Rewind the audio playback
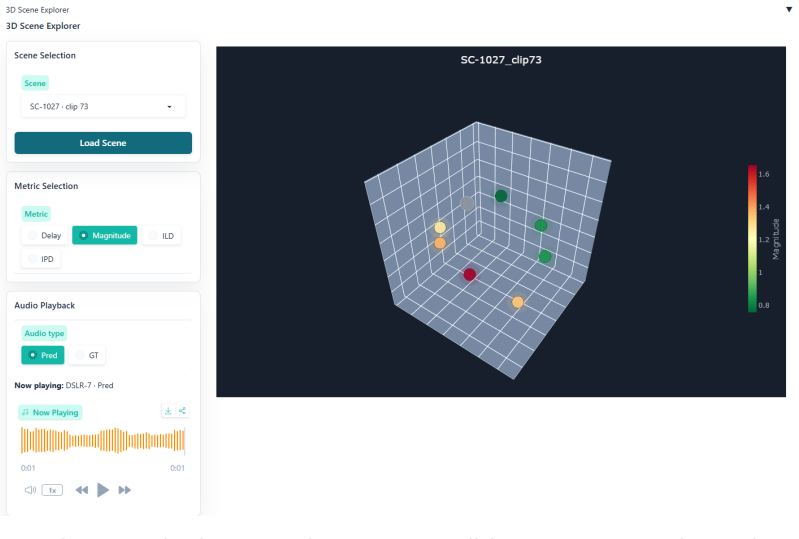The height and width of the screenshot is (539, 799). click(82, 490)
